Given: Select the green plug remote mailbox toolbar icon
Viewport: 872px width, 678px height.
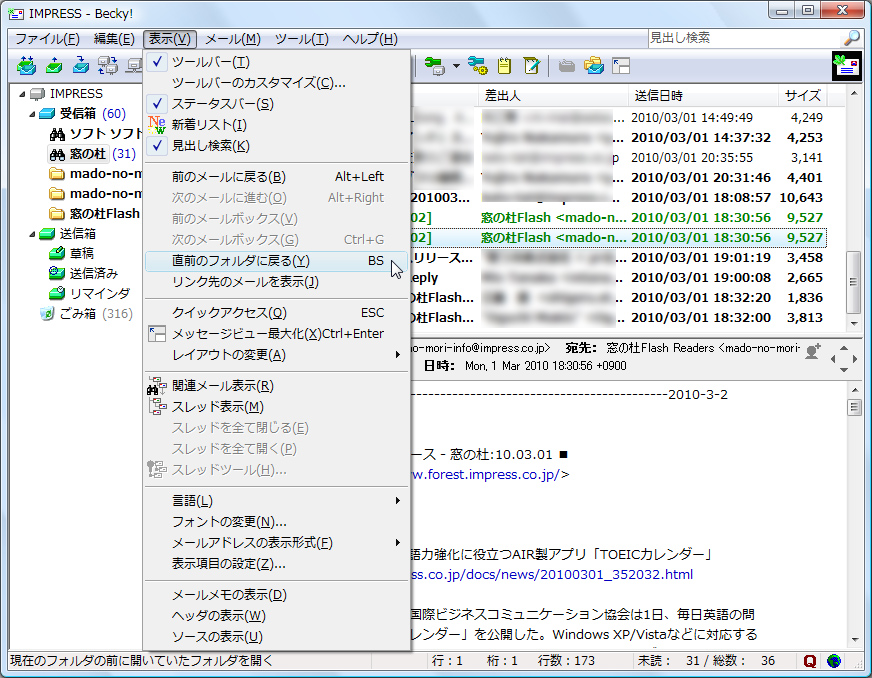Looking at the screenshot, I should tap(434, 64).
